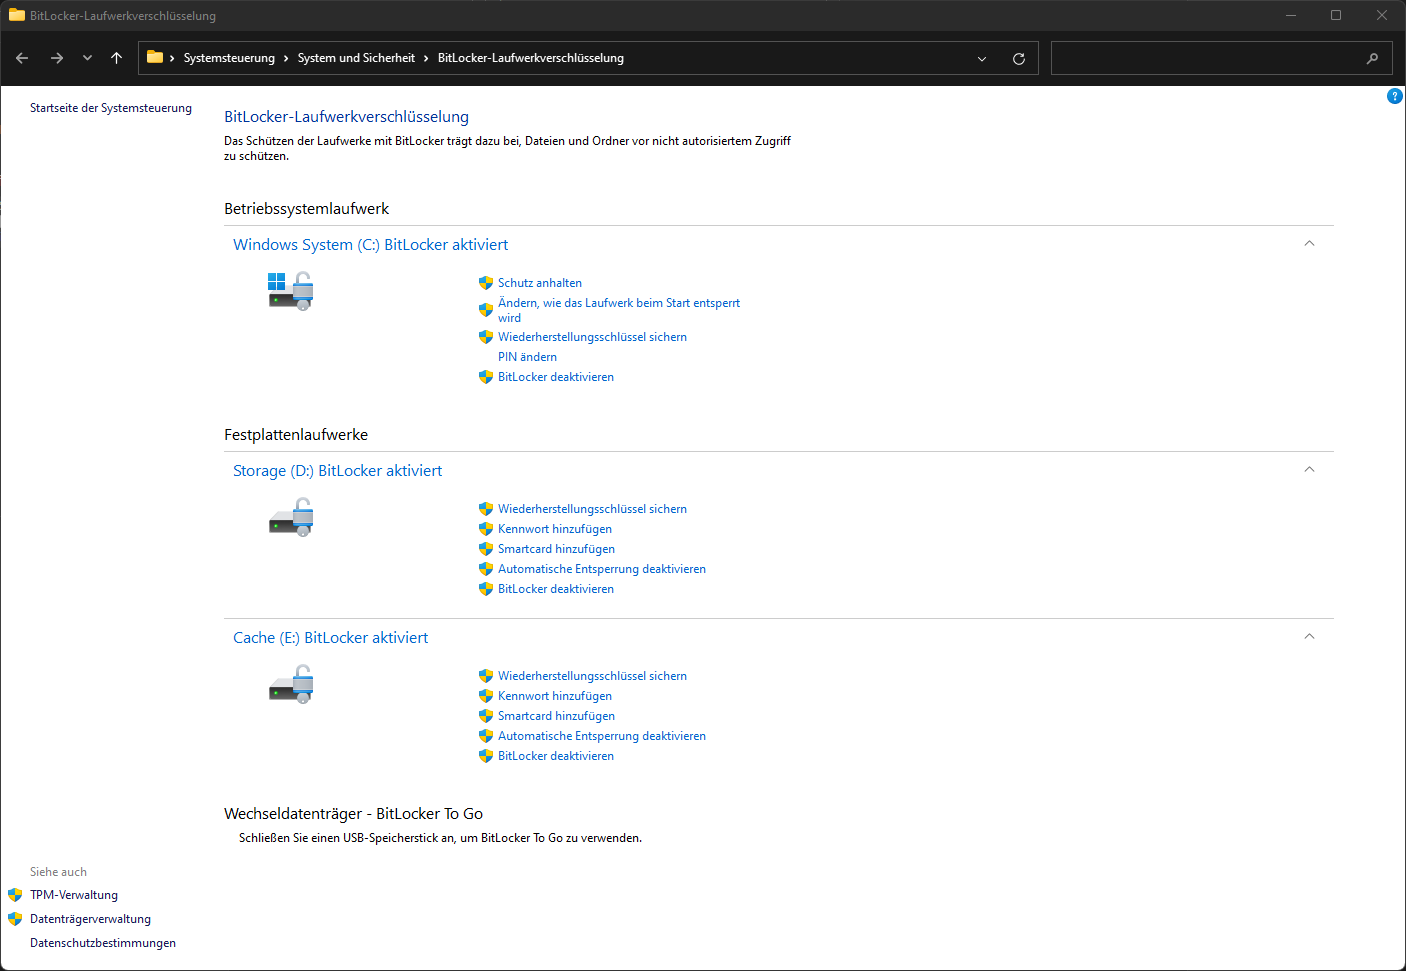
Task: Click Kennwort hinzufügen for Cache (E:)
Action: (x=555, y=696)
